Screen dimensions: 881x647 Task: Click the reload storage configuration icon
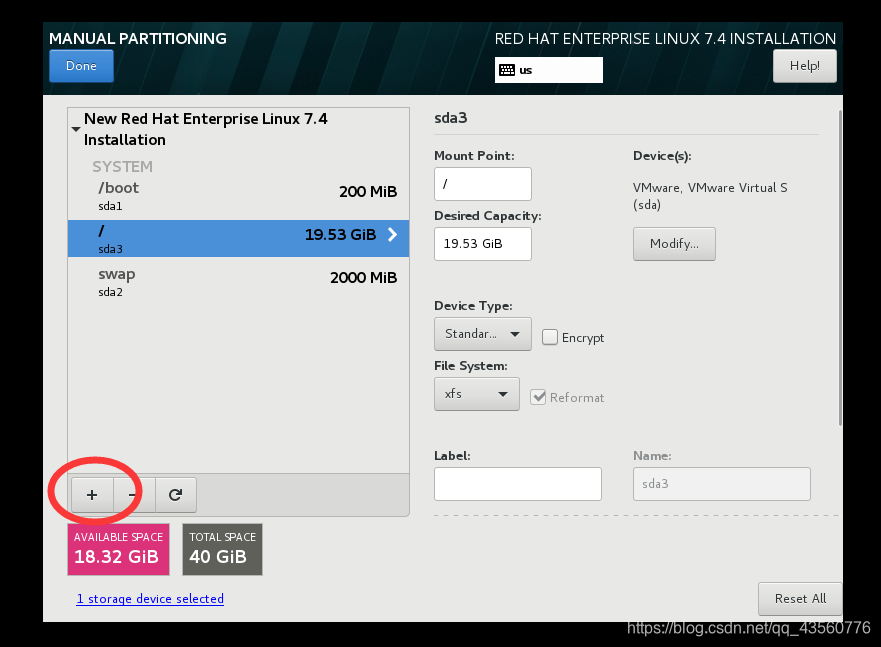click(x=176, y=495)
